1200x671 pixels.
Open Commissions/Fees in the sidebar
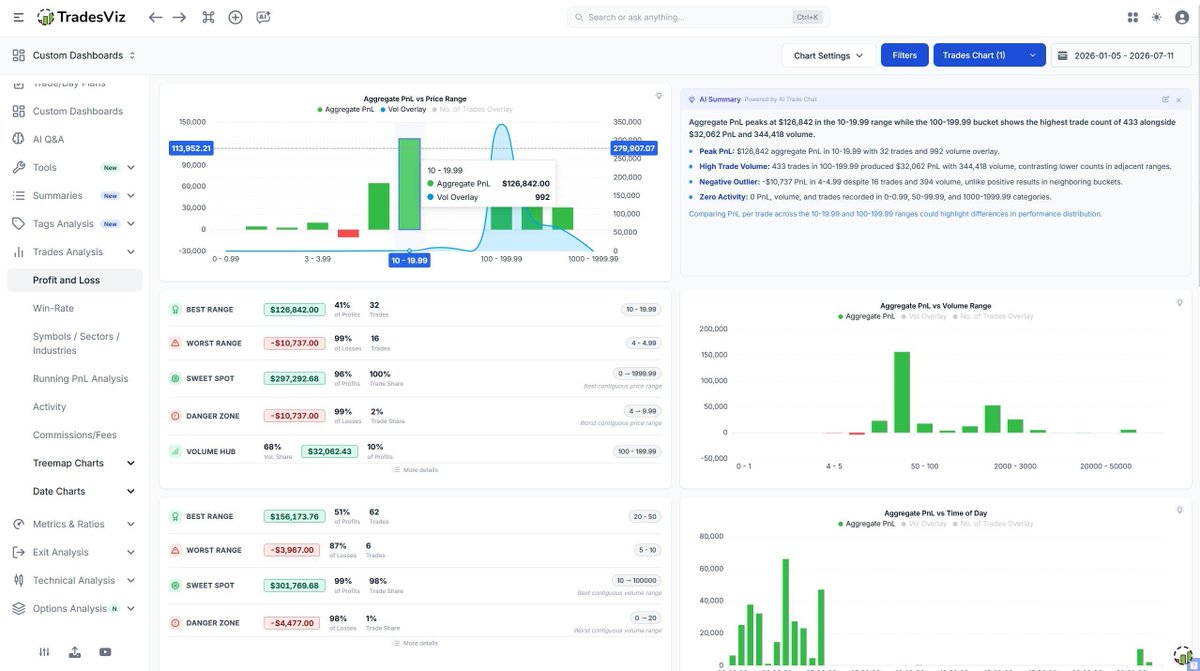click(74, 435)
